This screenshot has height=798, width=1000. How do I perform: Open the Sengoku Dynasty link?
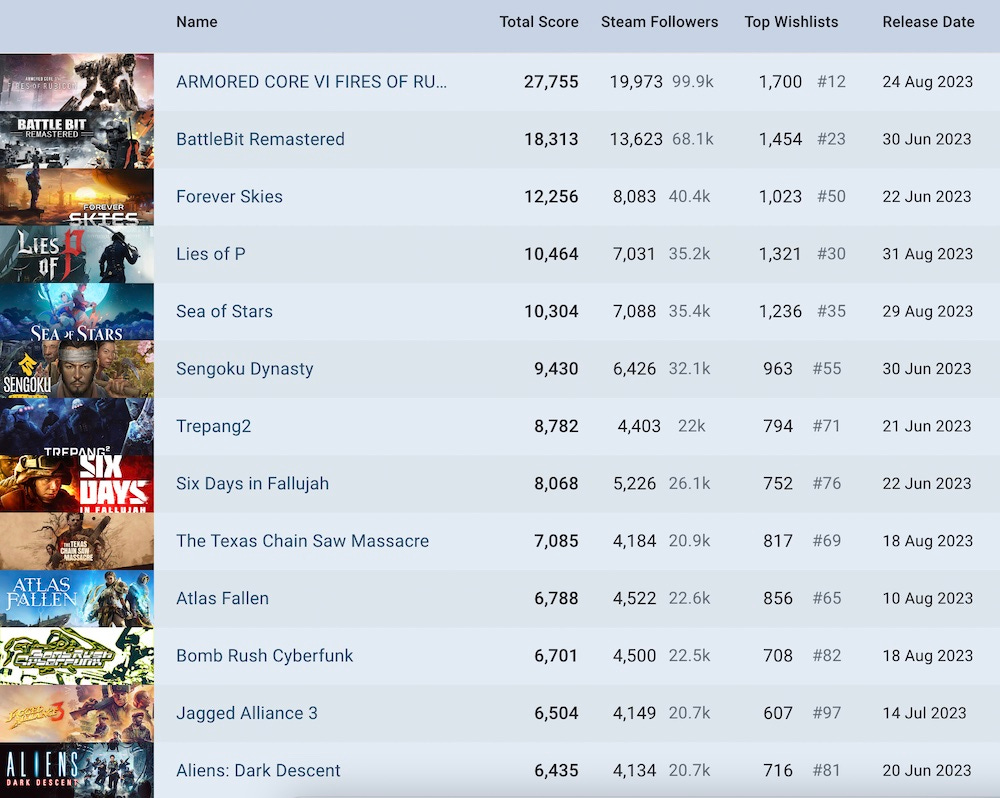[248, 368]
